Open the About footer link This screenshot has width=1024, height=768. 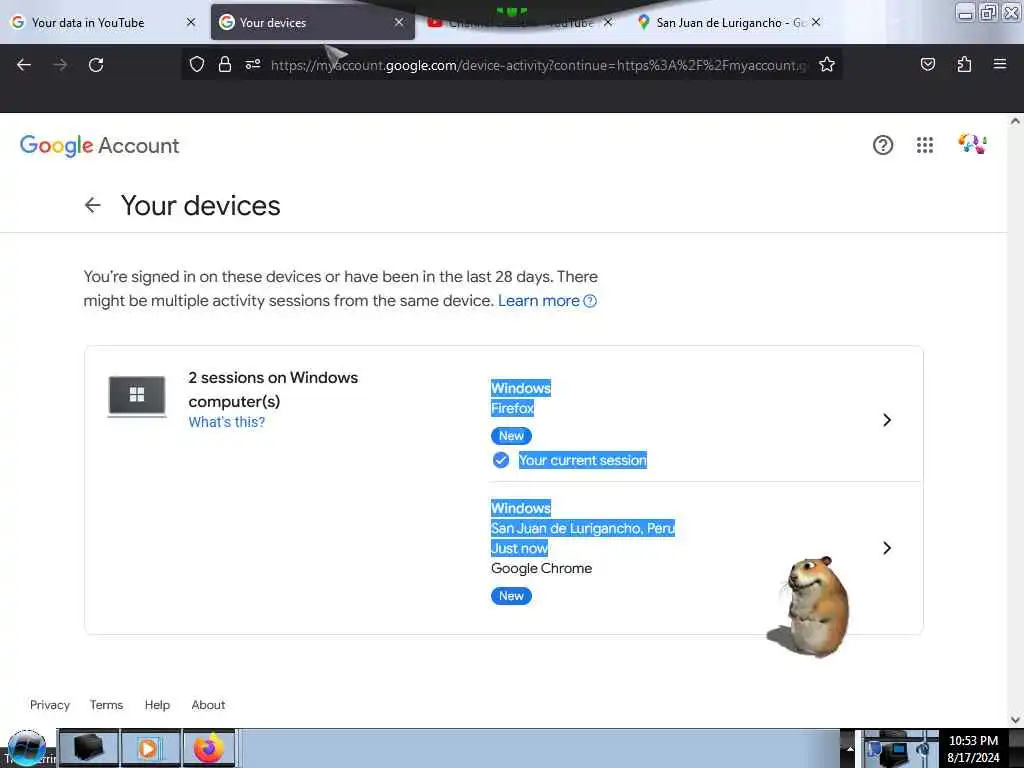(x=208, y=705)
